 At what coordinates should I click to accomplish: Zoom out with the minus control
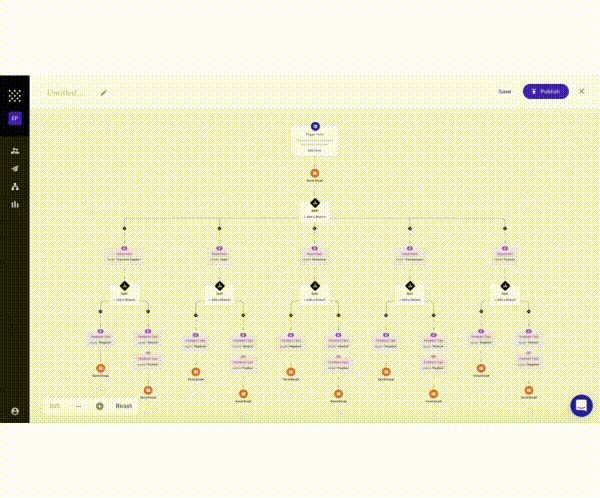pyautogui.click(x=78, y=406)
